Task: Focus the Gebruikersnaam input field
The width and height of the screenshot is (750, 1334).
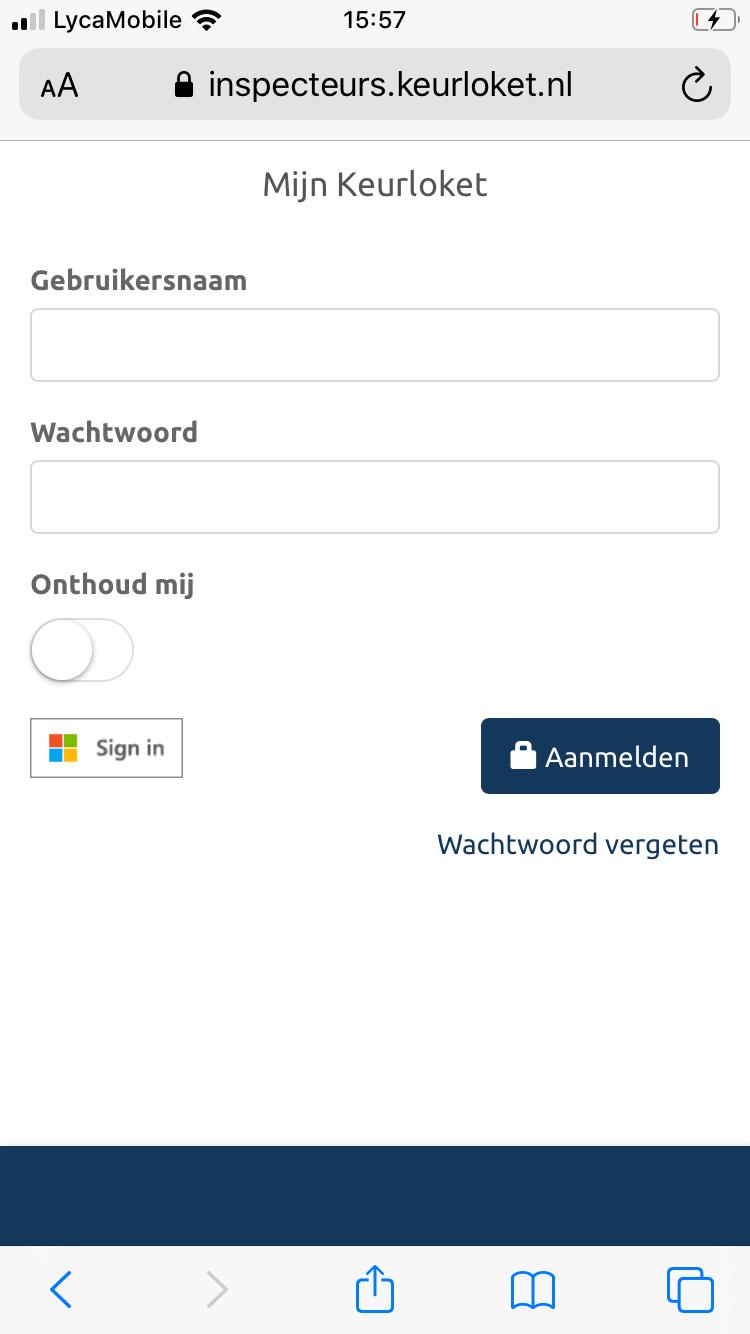Action: pyautogui.click(x=375, y=345)
